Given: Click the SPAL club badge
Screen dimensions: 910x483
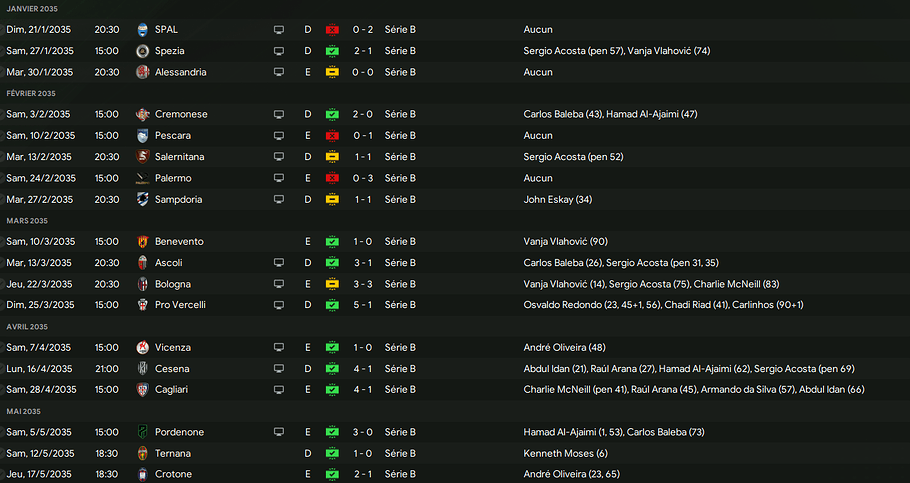Looking at the screenshot, I should pos(142,30).
